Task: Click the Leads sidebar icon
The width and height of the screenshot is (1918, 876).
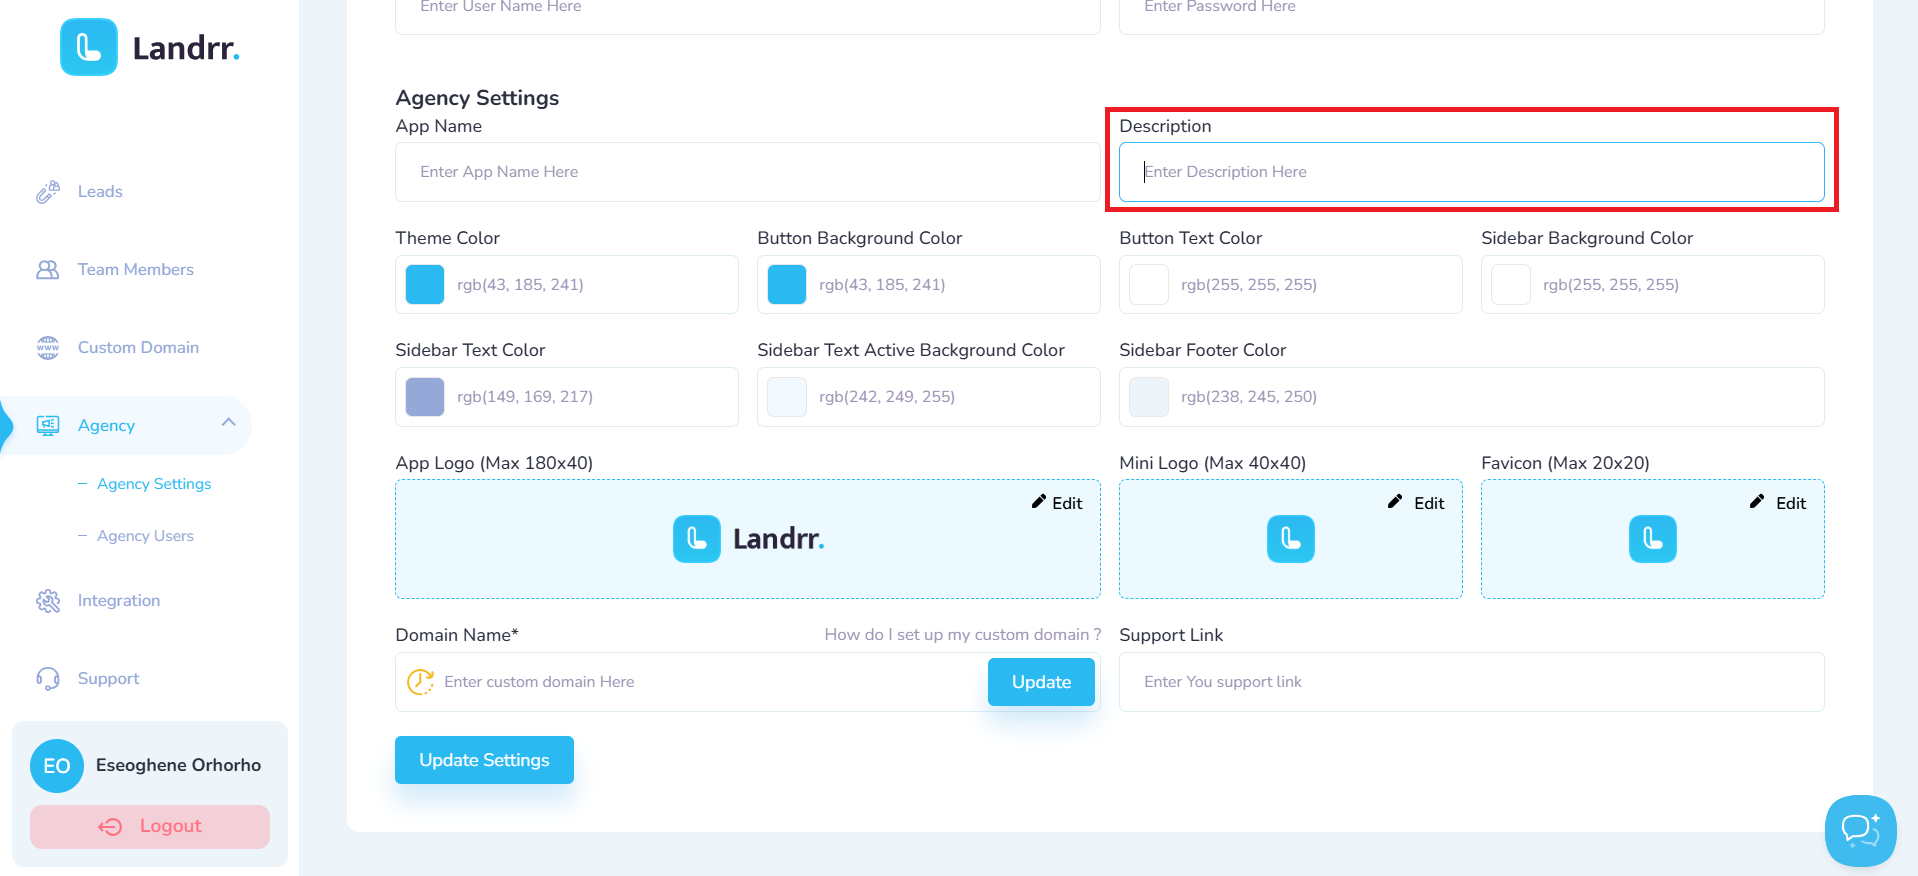Action: (x=48, y=192)
